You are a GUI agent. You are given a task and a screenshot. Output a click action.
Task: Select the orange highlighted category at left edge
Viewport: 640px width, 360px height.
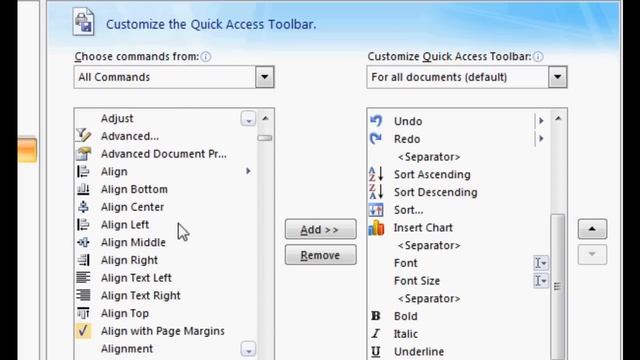[x=27, y=150]
